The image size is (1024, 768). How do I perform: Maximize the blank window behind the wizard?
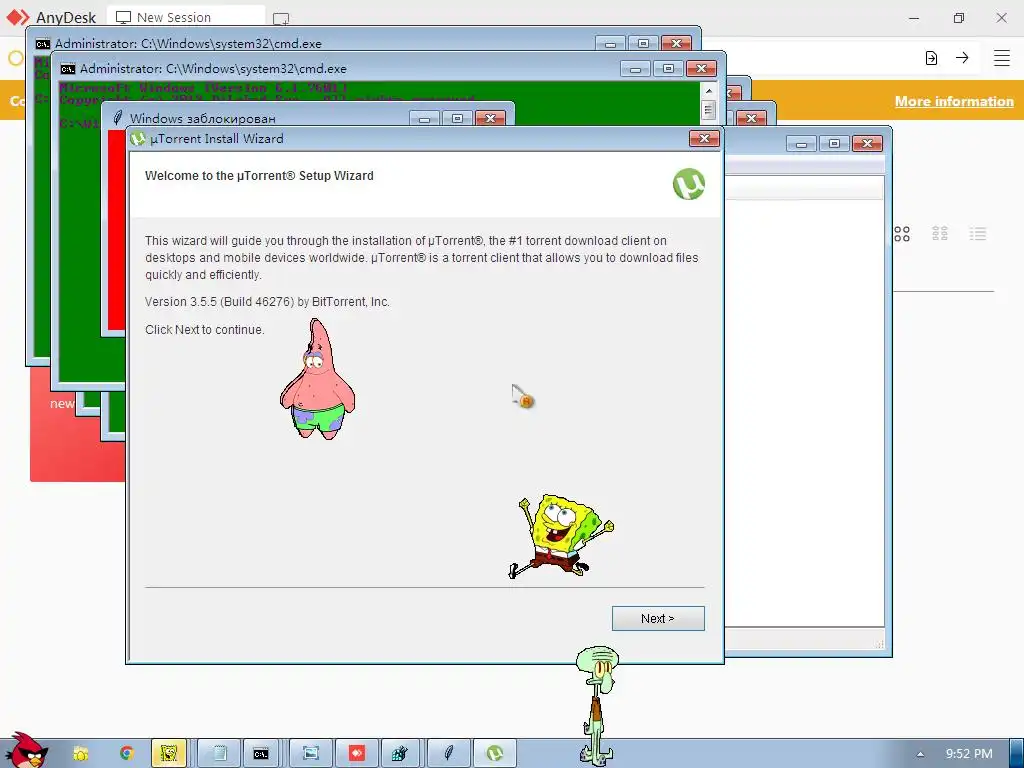pos(834,143)
